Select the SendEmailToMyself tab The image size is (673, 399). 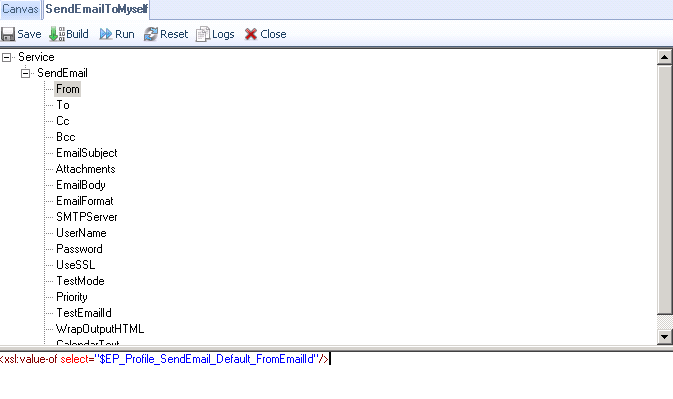coord(97,9)
